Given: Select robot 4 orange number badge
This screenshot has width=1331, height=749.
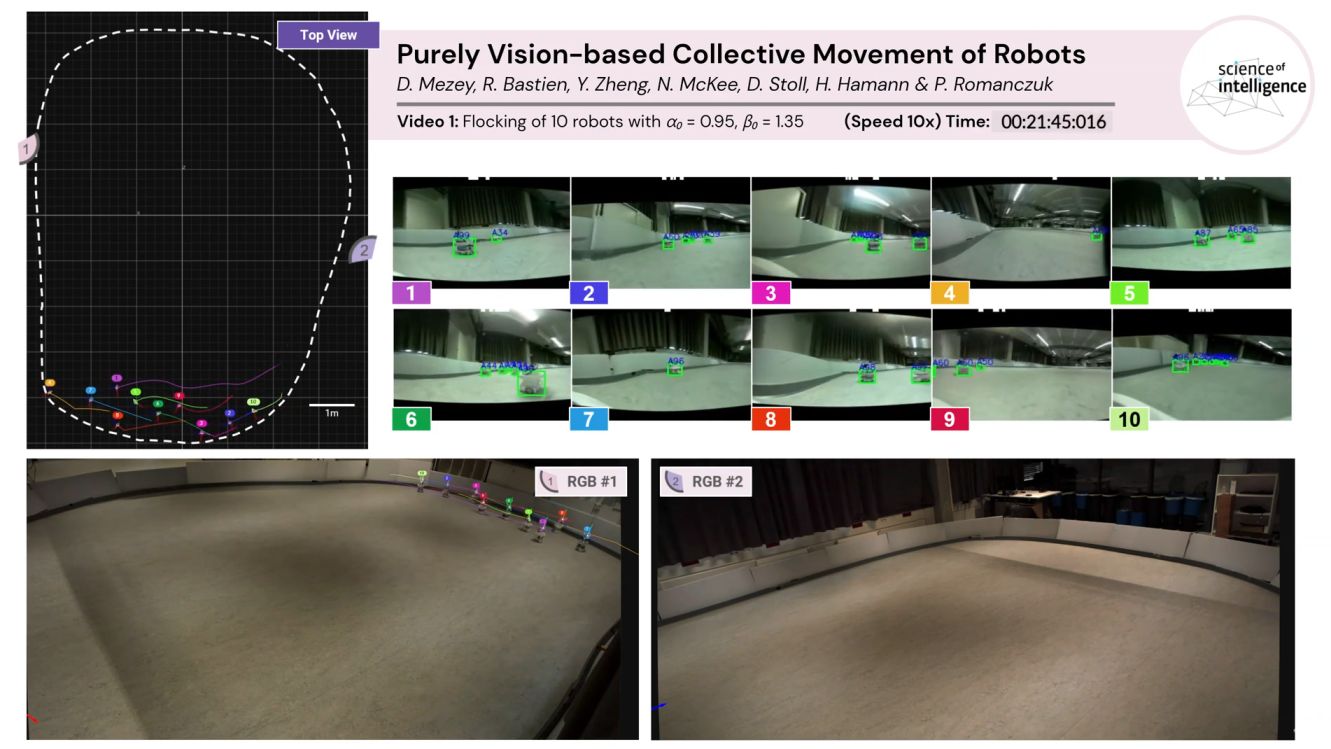Looking at the screenshot, I should [950, 293].
